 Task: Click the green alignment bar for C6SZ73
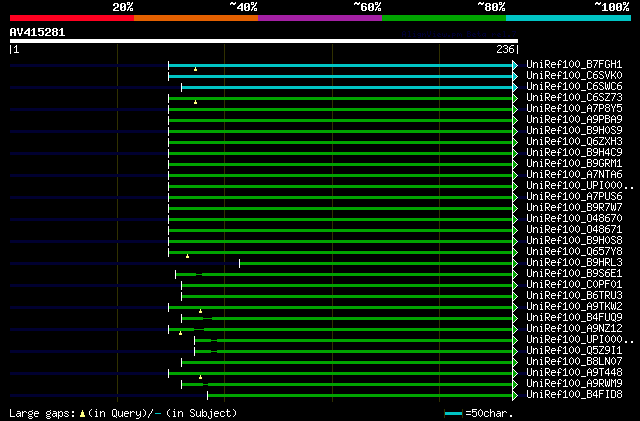pos(340,98)
